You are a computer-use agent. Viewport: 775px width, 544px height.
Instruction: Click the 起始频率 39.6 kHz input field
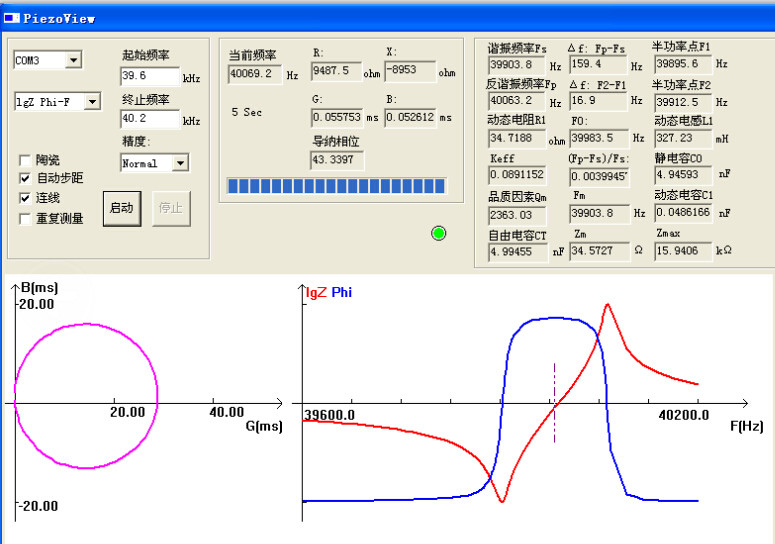coord(150,76)
